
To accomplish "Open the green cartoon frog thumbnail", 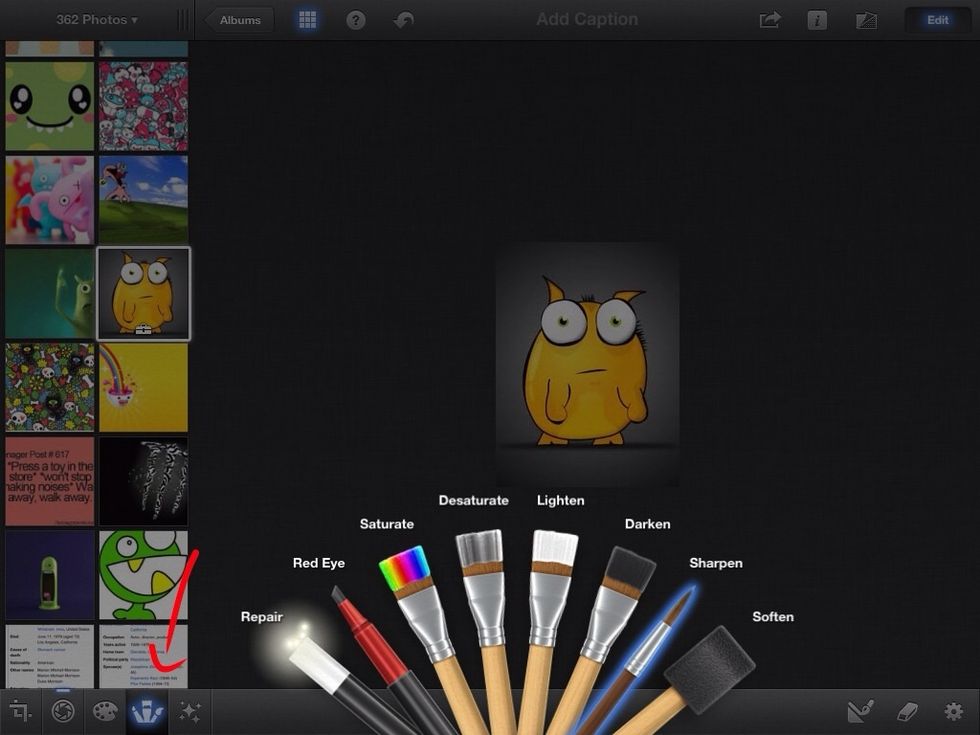I will 143,575.
